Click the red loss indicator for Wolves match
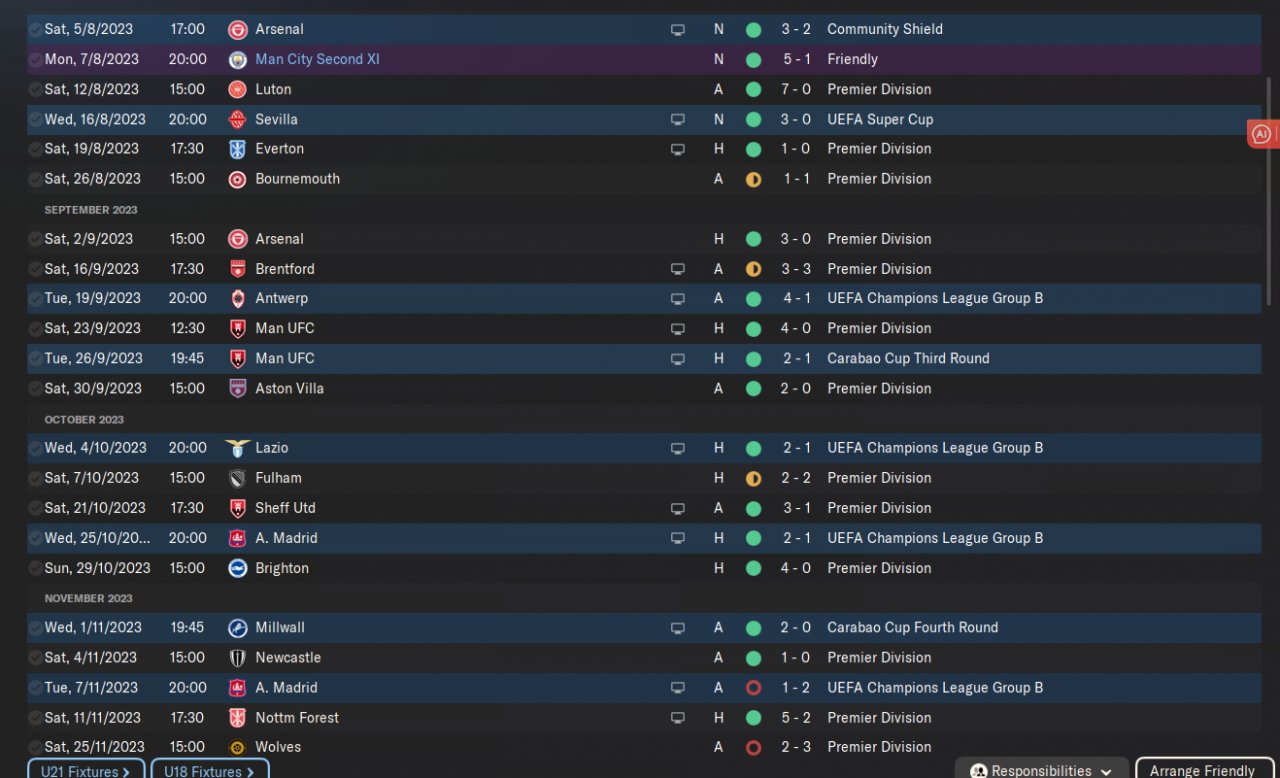The width and height of the screenshot is (1280, 778). click(753, 747)
